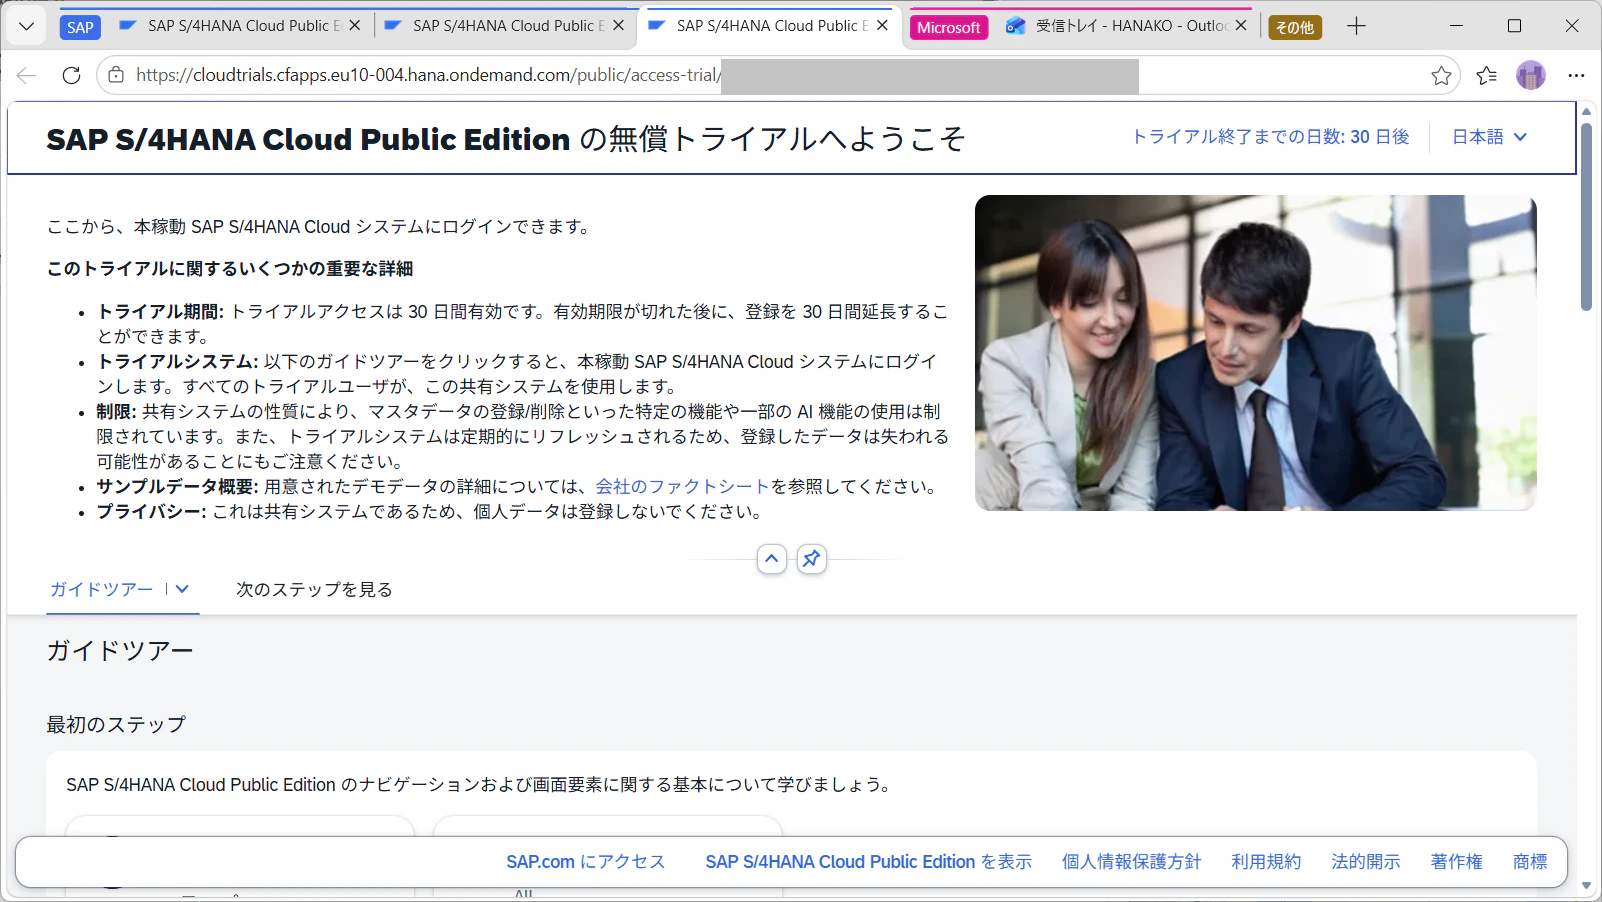This screenshot has height=902, width=1602.
Task: Open the Microsoft tab group label
Action: point(948,27)
